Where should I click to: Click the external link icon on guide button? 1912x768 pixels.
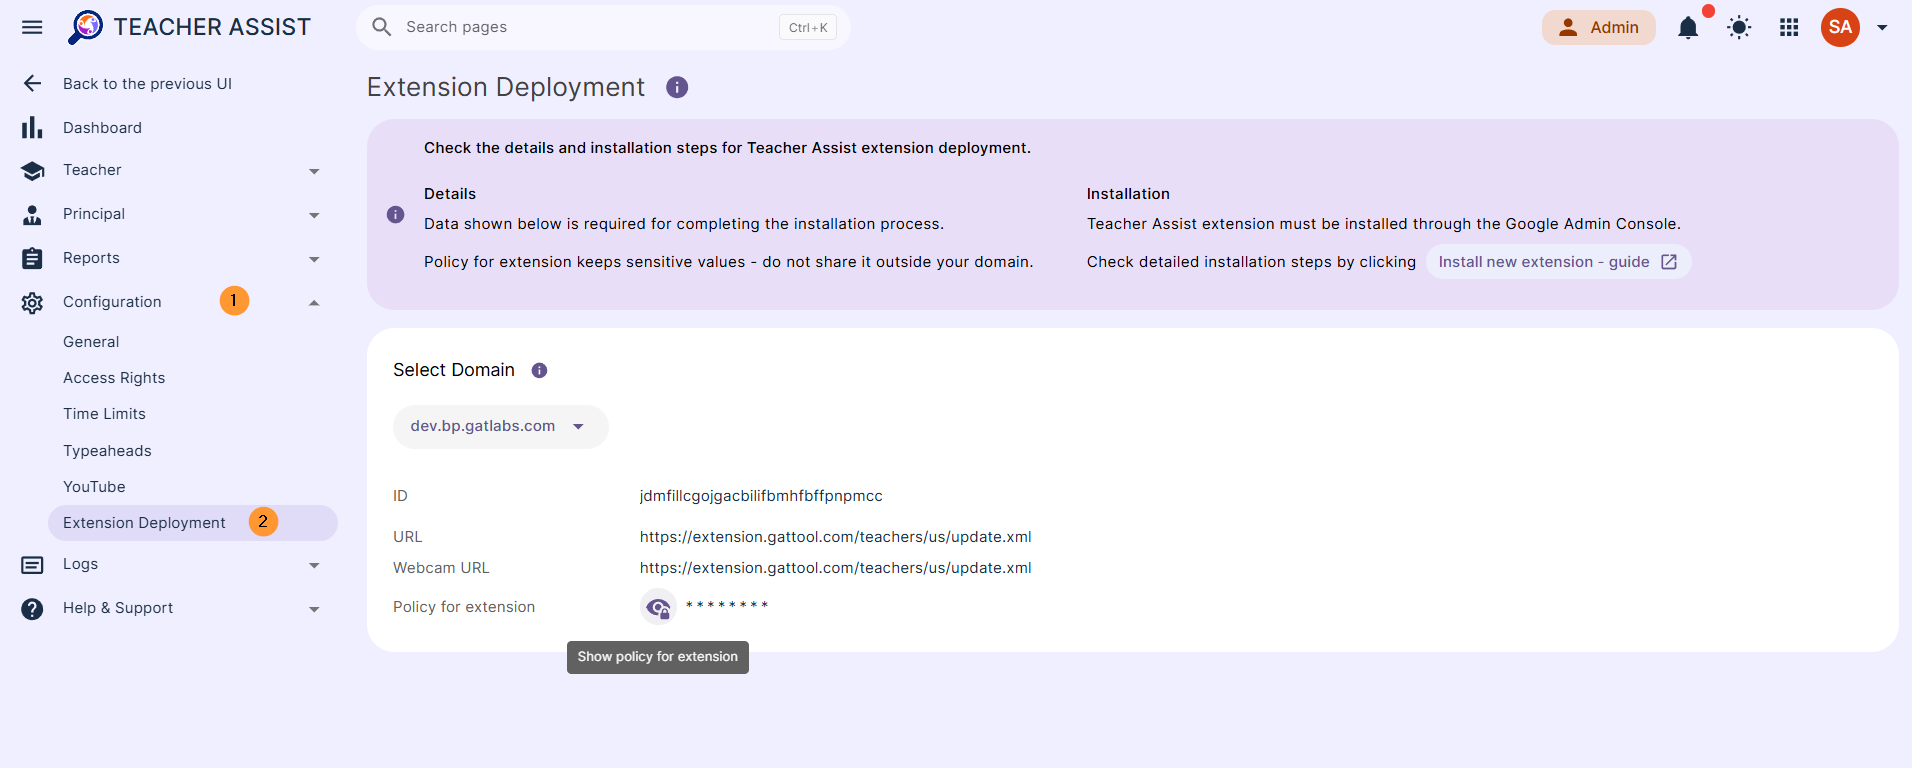click(x=1669, y=262)
